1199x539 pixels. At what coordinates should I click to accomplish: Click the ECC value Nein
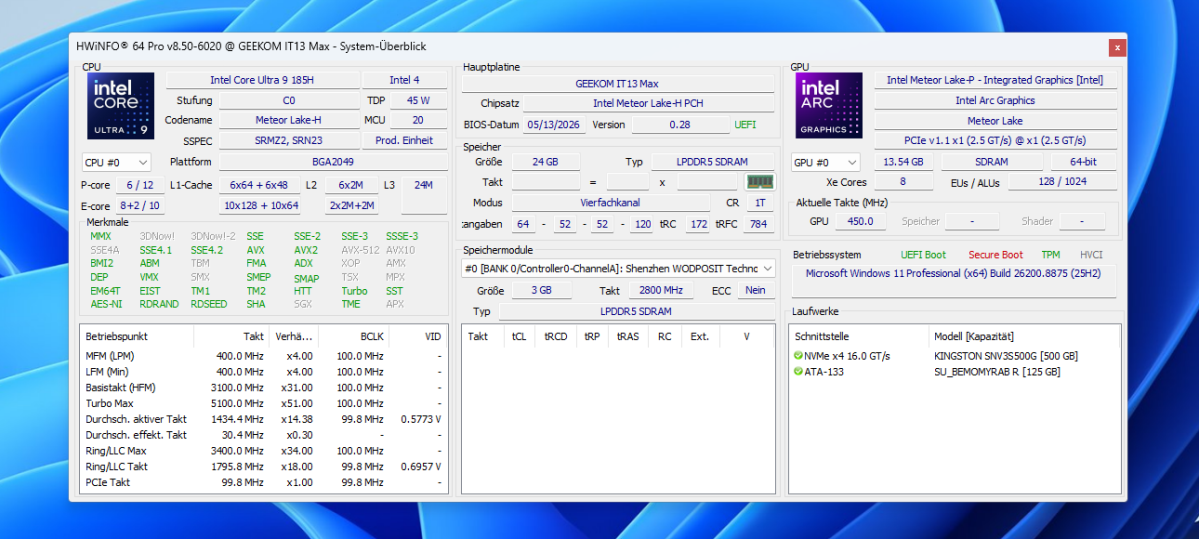[755, 291]
